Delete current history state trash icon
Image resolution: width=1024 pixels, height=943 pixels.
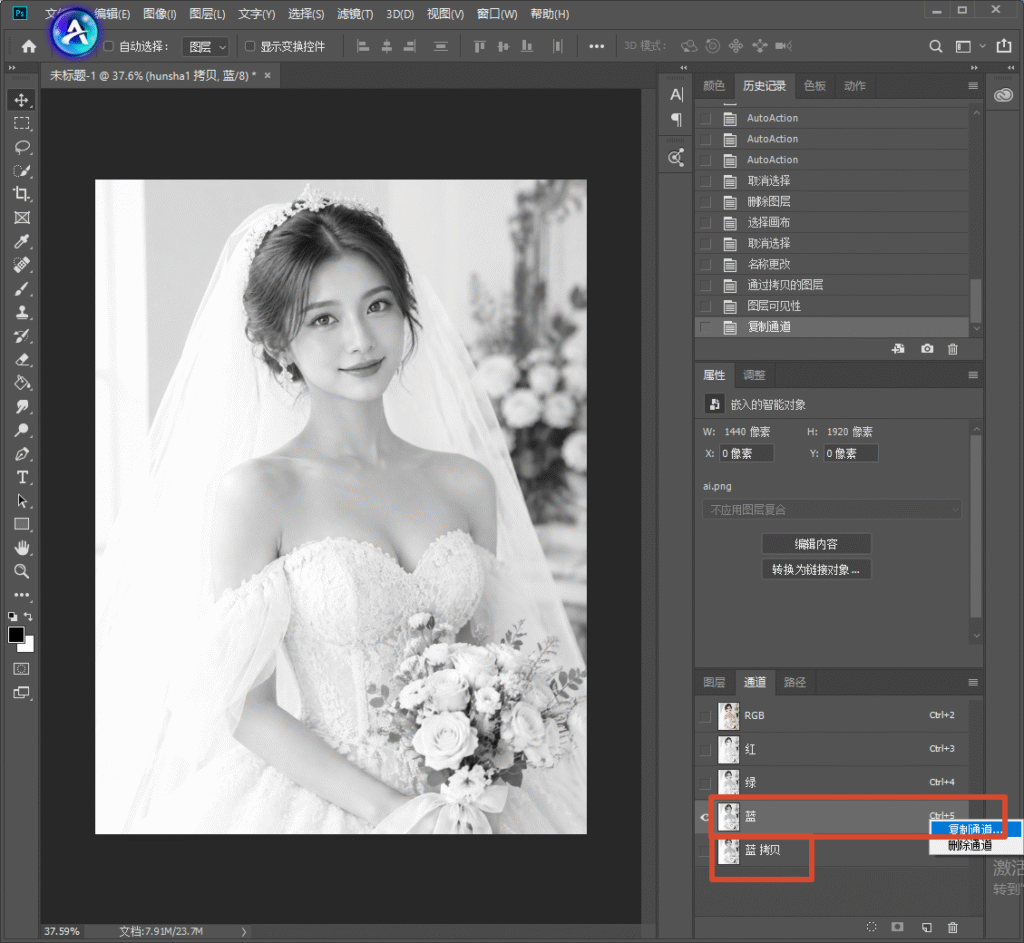pyautogui.click(x=952, y=349)
